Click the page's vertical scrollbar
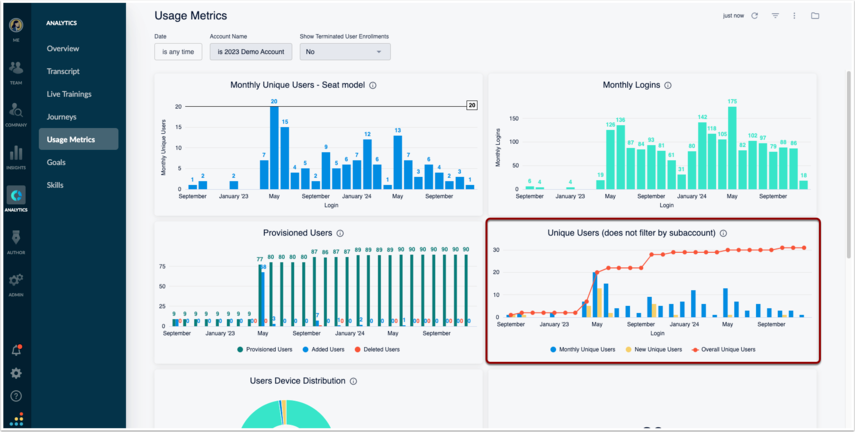 tap(848, 164)
